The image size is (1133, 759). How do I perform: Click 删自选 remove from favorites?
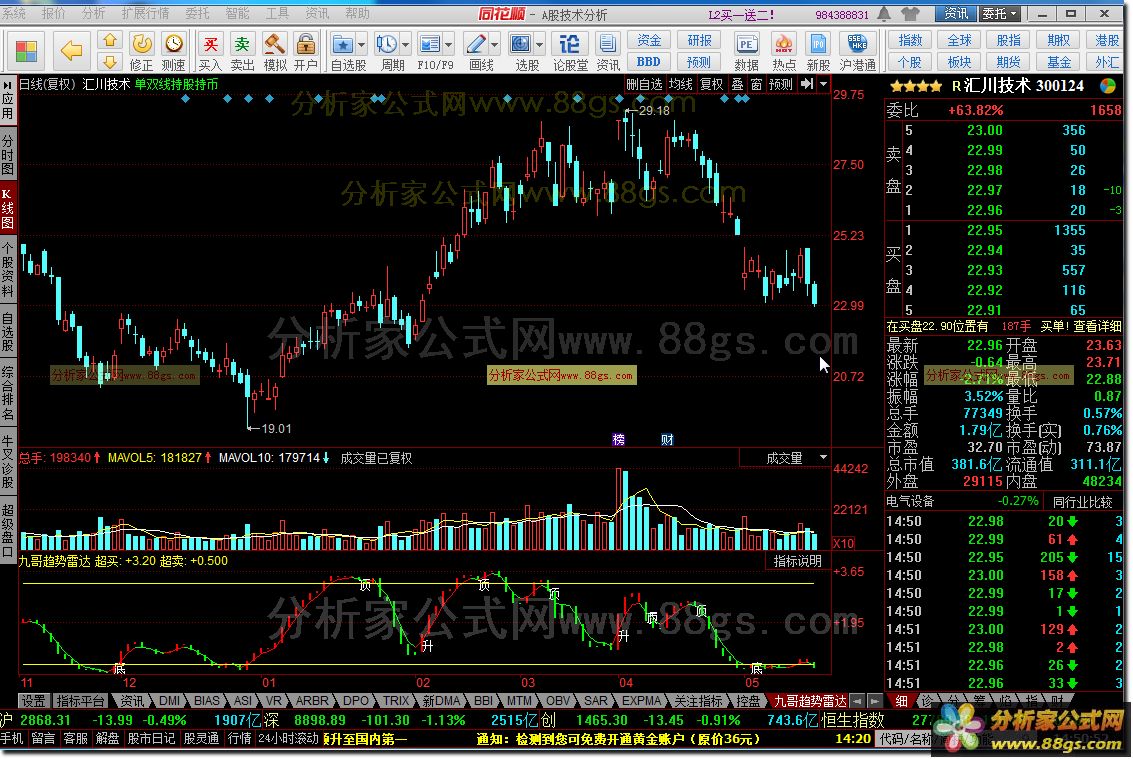tap(644, 85)
